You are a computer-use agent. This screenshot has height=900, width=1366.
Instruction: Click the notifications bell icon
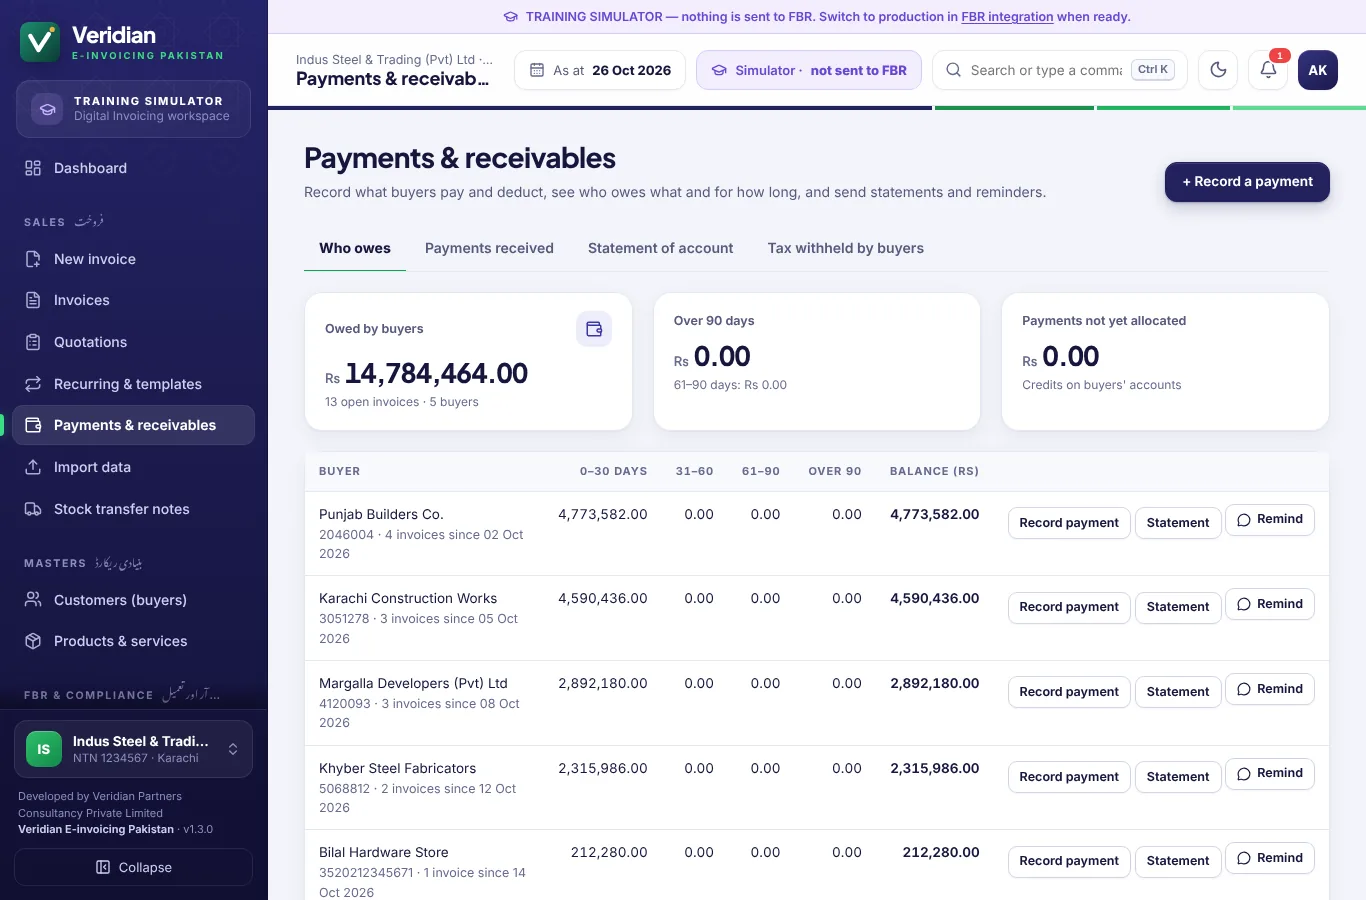[1268, 70]
